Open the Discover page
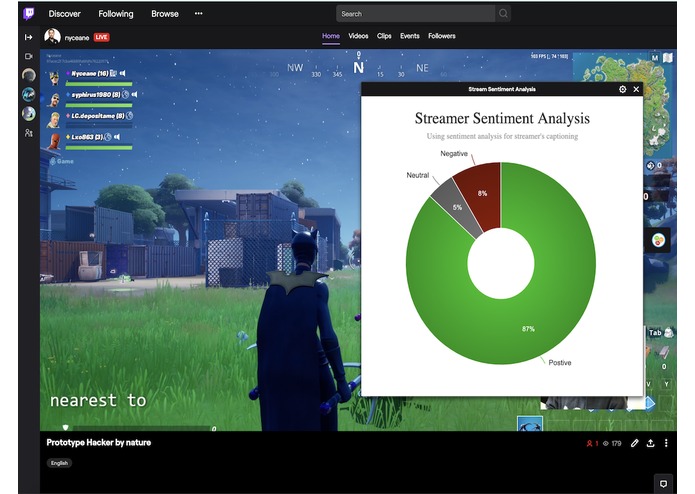The height and width of the screenshot is (494, 695). pyautogui.click(x=65, y=14)
